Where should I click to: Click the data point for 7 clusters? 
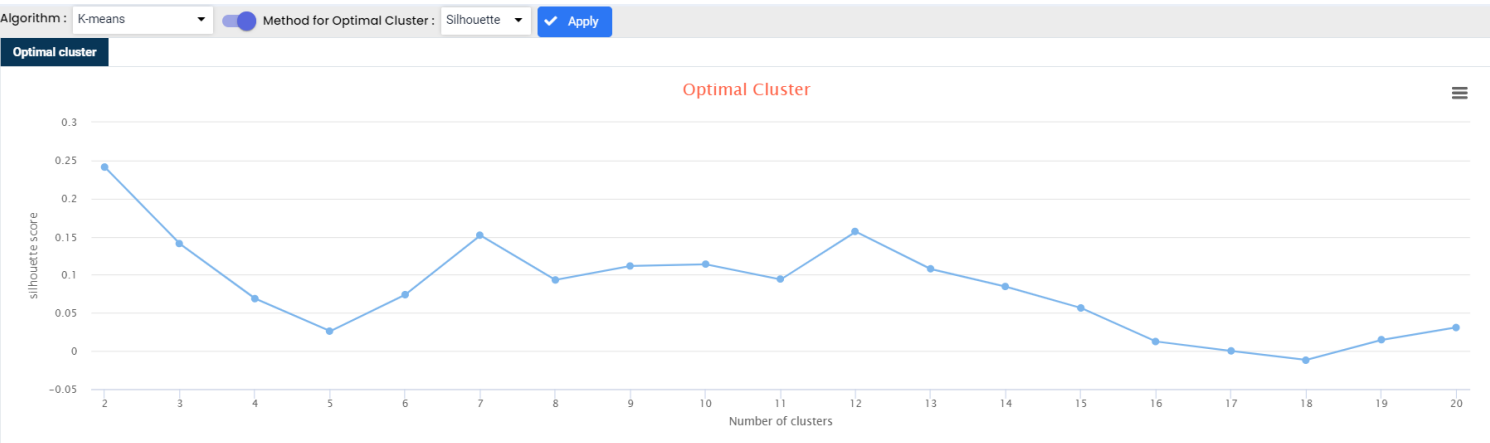[x=480, y=235]
